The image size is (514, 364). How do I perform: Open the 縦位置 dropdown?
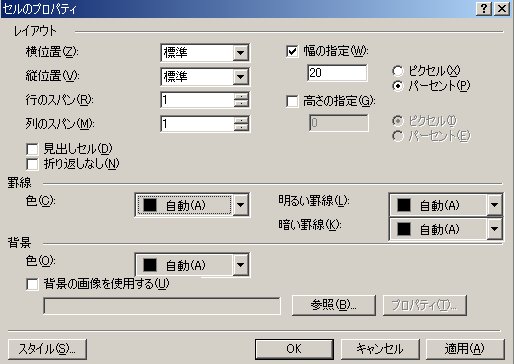click(x=240, y=77)
